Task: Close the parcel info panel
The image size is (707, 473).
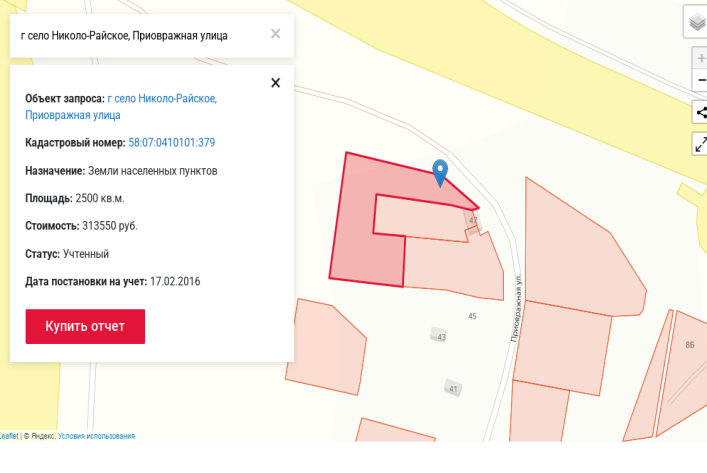Action: [275, 83]
